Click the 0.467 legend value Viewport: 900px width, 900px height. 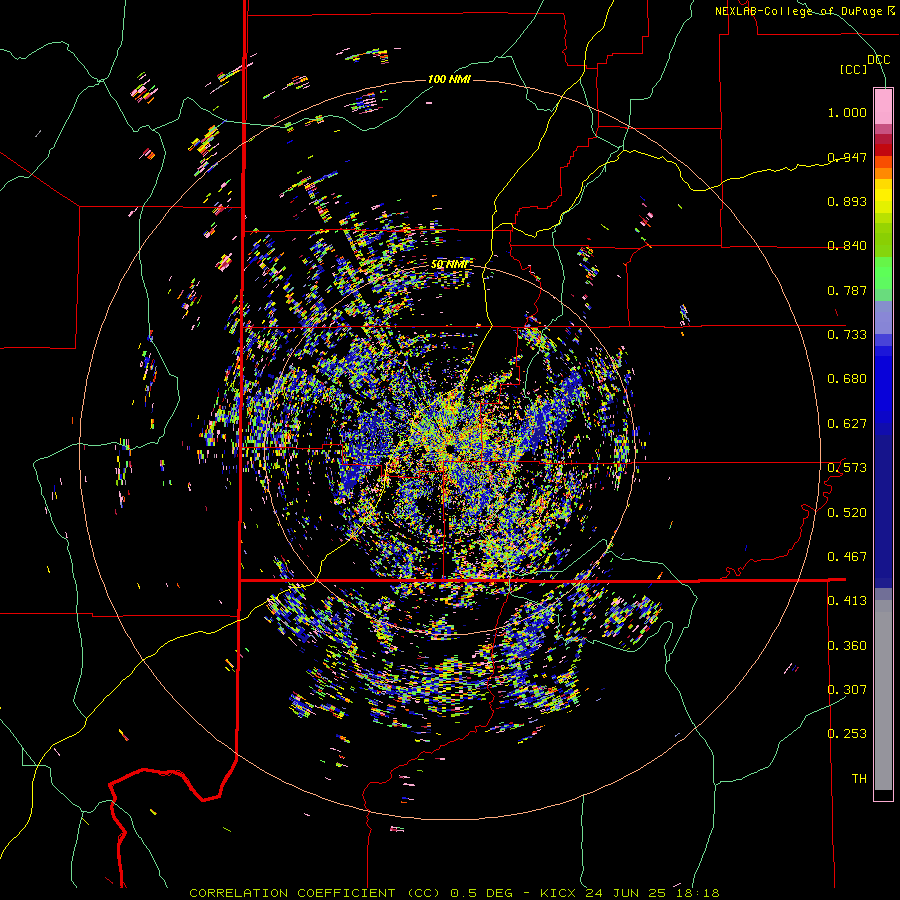tap(847, 557)
